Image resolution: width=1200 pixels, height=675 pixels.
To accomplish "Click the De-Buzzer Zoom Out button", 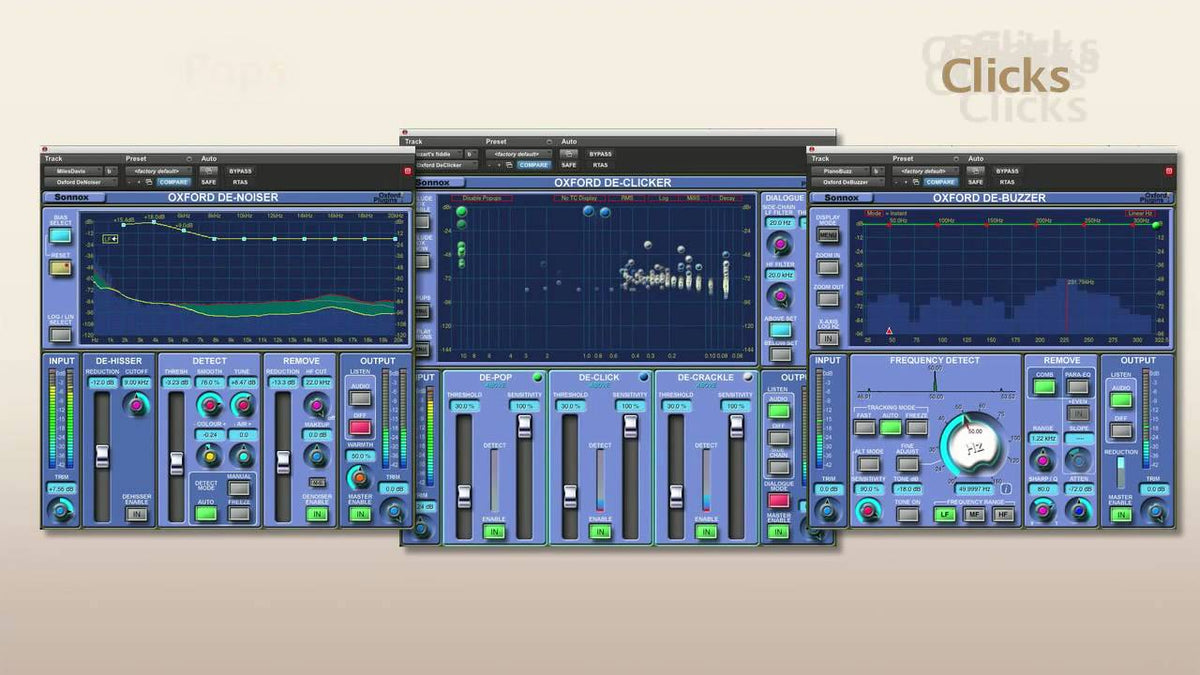I will click(x=827, y=299).
